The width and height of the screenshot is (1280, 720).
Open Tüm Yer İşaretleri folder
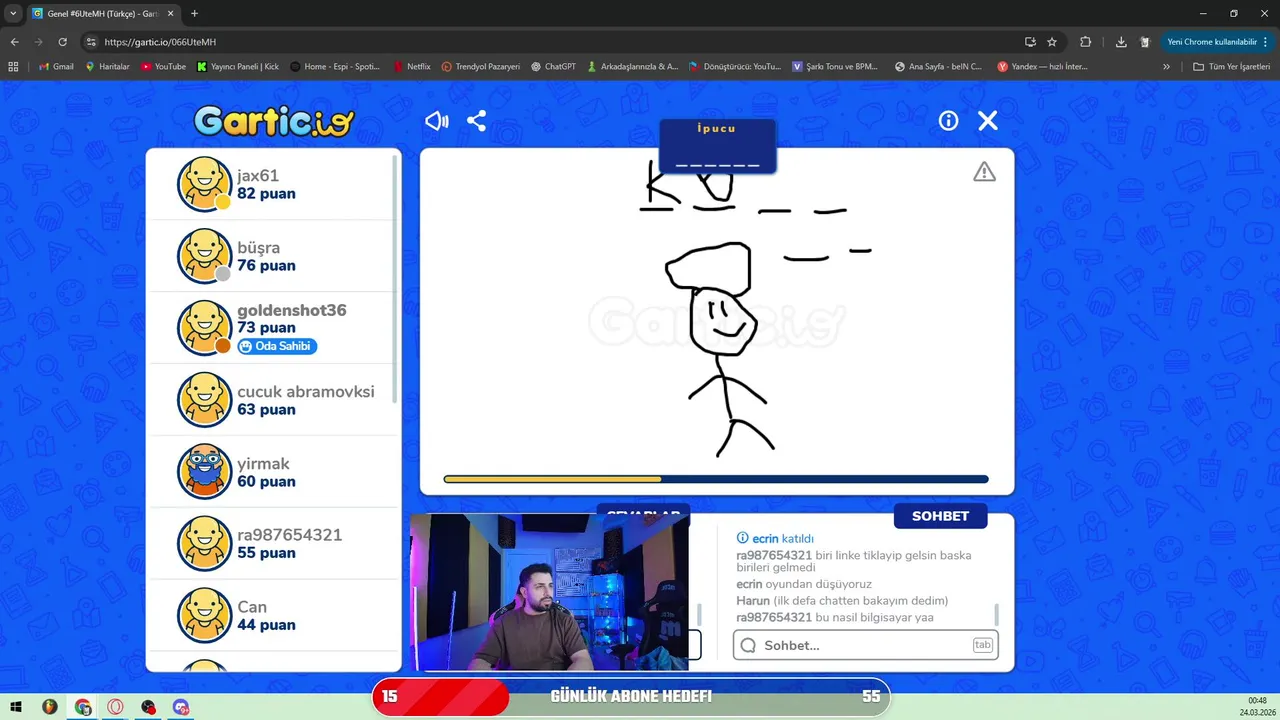point(1231,67)
